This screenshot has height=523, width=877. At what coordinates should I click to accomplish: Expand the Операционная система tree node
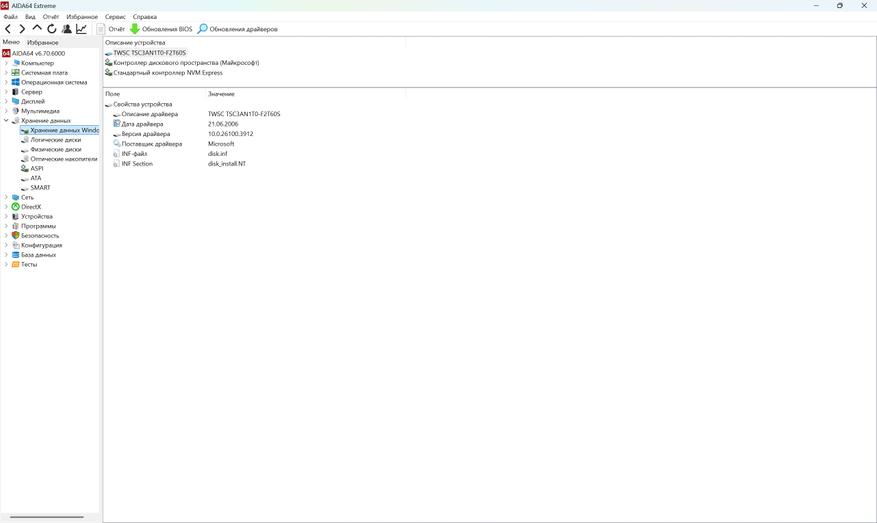[6, 82]
